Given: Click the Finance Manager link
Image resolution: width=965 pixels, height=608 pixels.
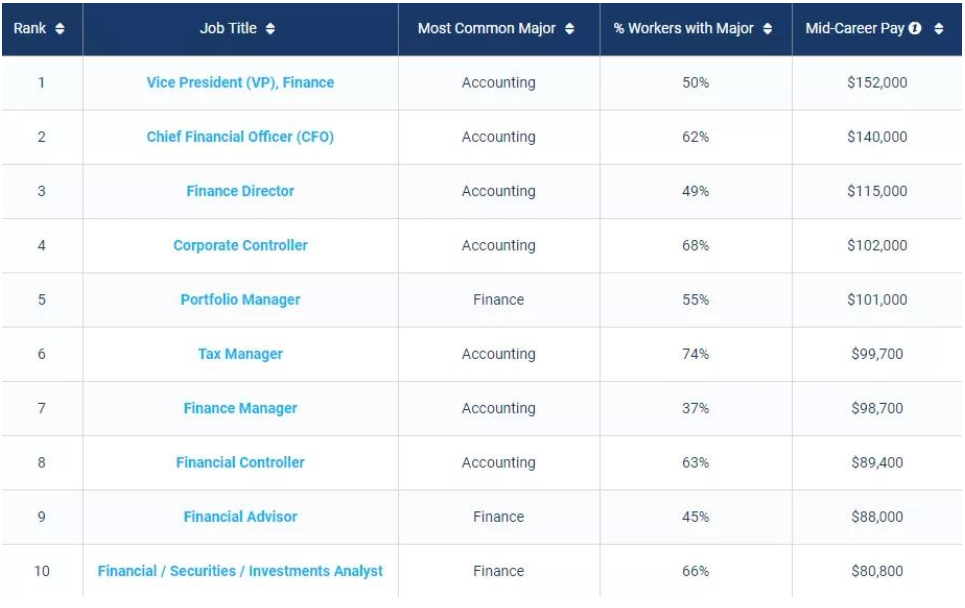Looking at the screenshot, I should (240, 408).
